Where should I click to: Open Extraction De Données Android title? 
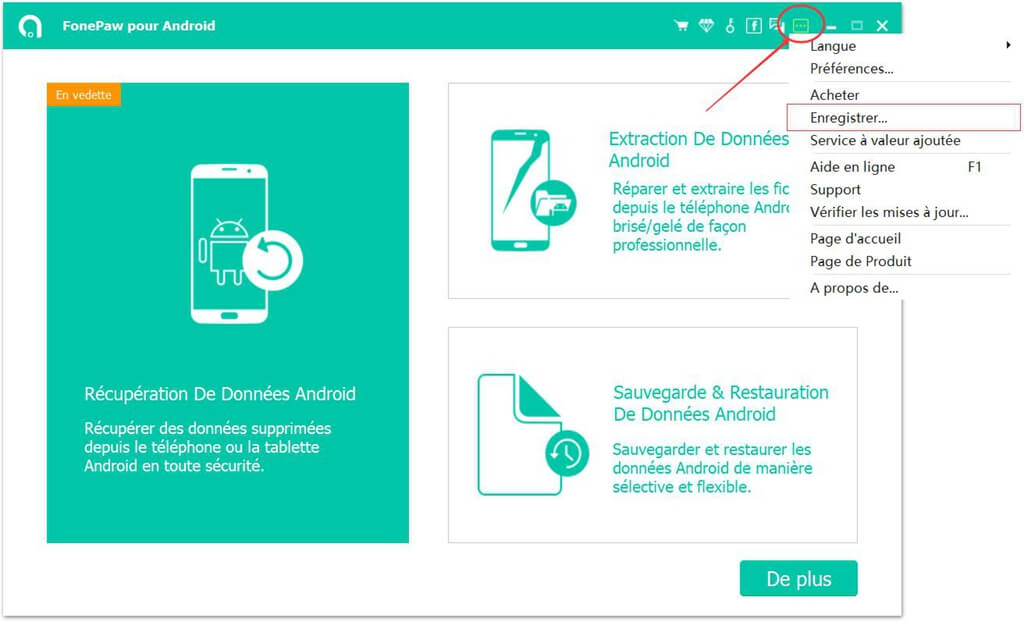pyautogui.click(x=698, y=150)
